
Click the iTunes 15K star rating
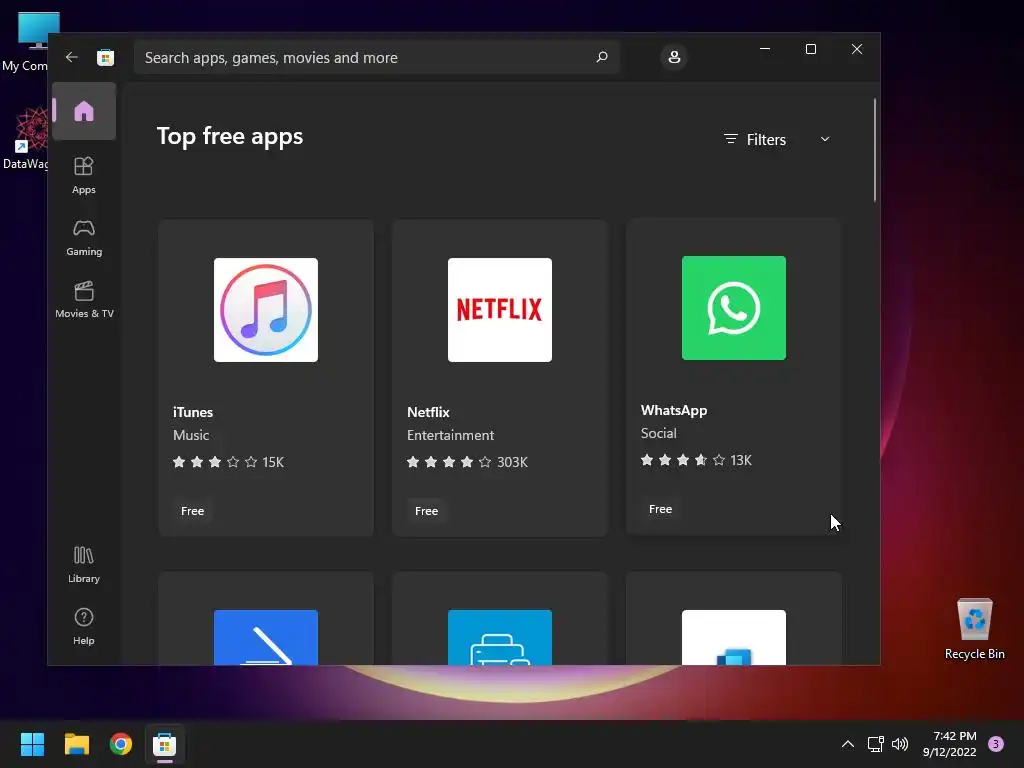pyautogui.click(x=228, y=462)
